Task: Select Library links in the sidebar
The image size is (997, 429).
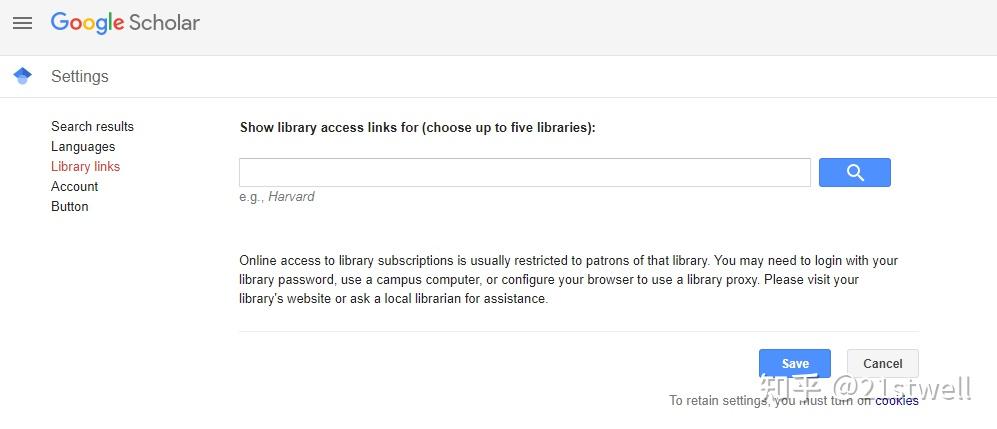Action: (x=85, y=166)
